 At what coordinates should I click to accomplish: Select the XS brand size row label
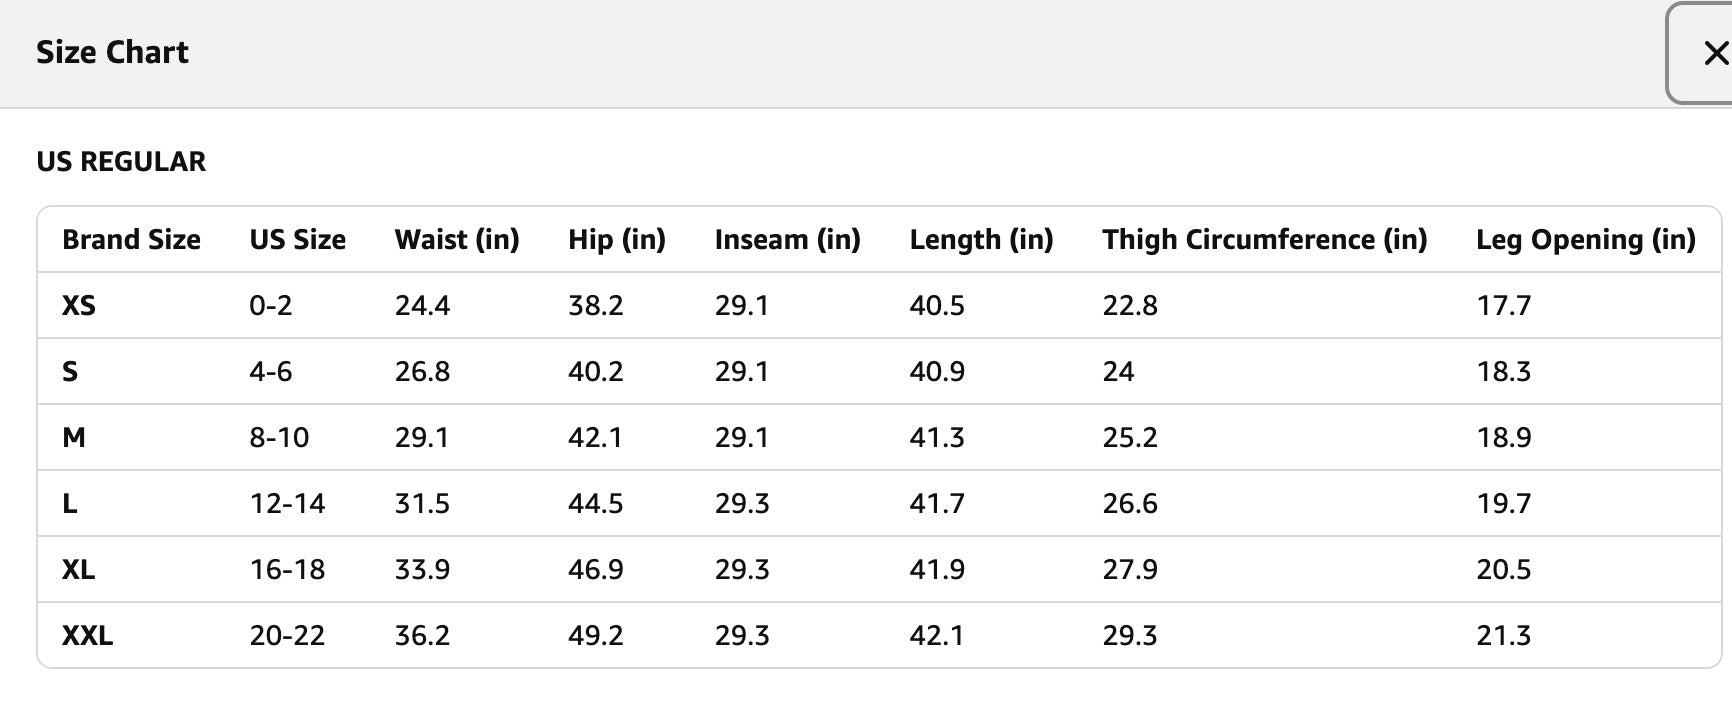pos(79,306)
